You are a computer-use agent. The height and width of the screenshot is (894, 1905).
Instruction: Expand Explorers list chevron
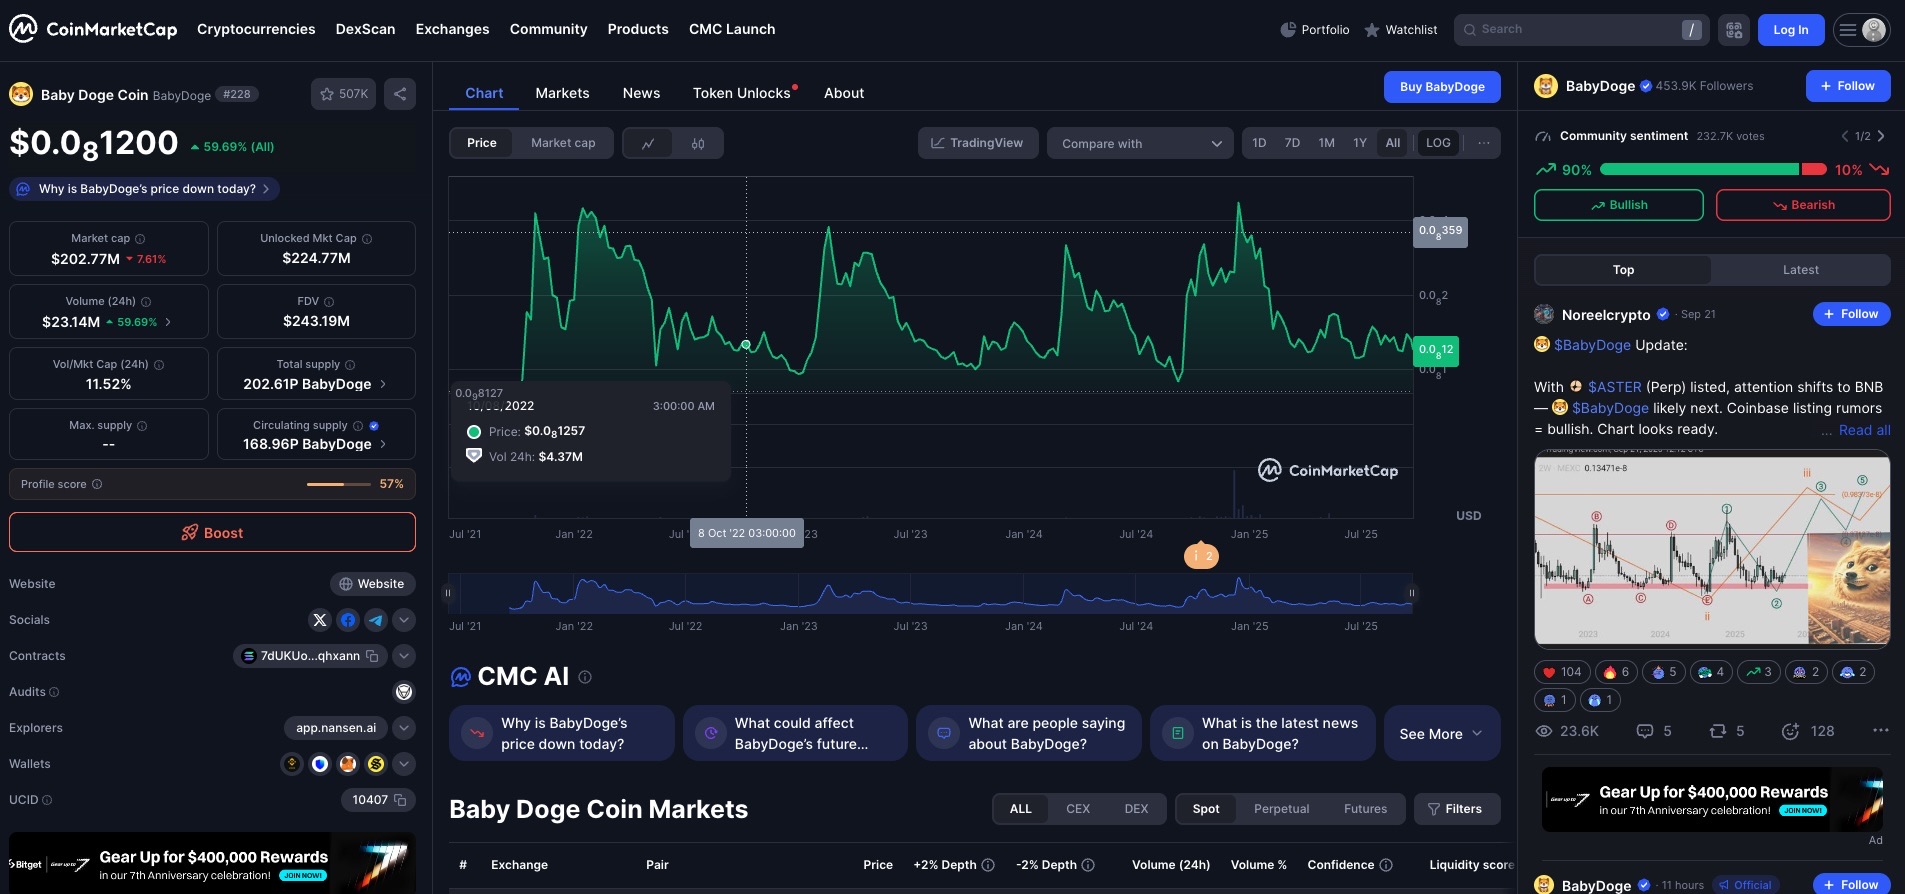pos(404,728)
